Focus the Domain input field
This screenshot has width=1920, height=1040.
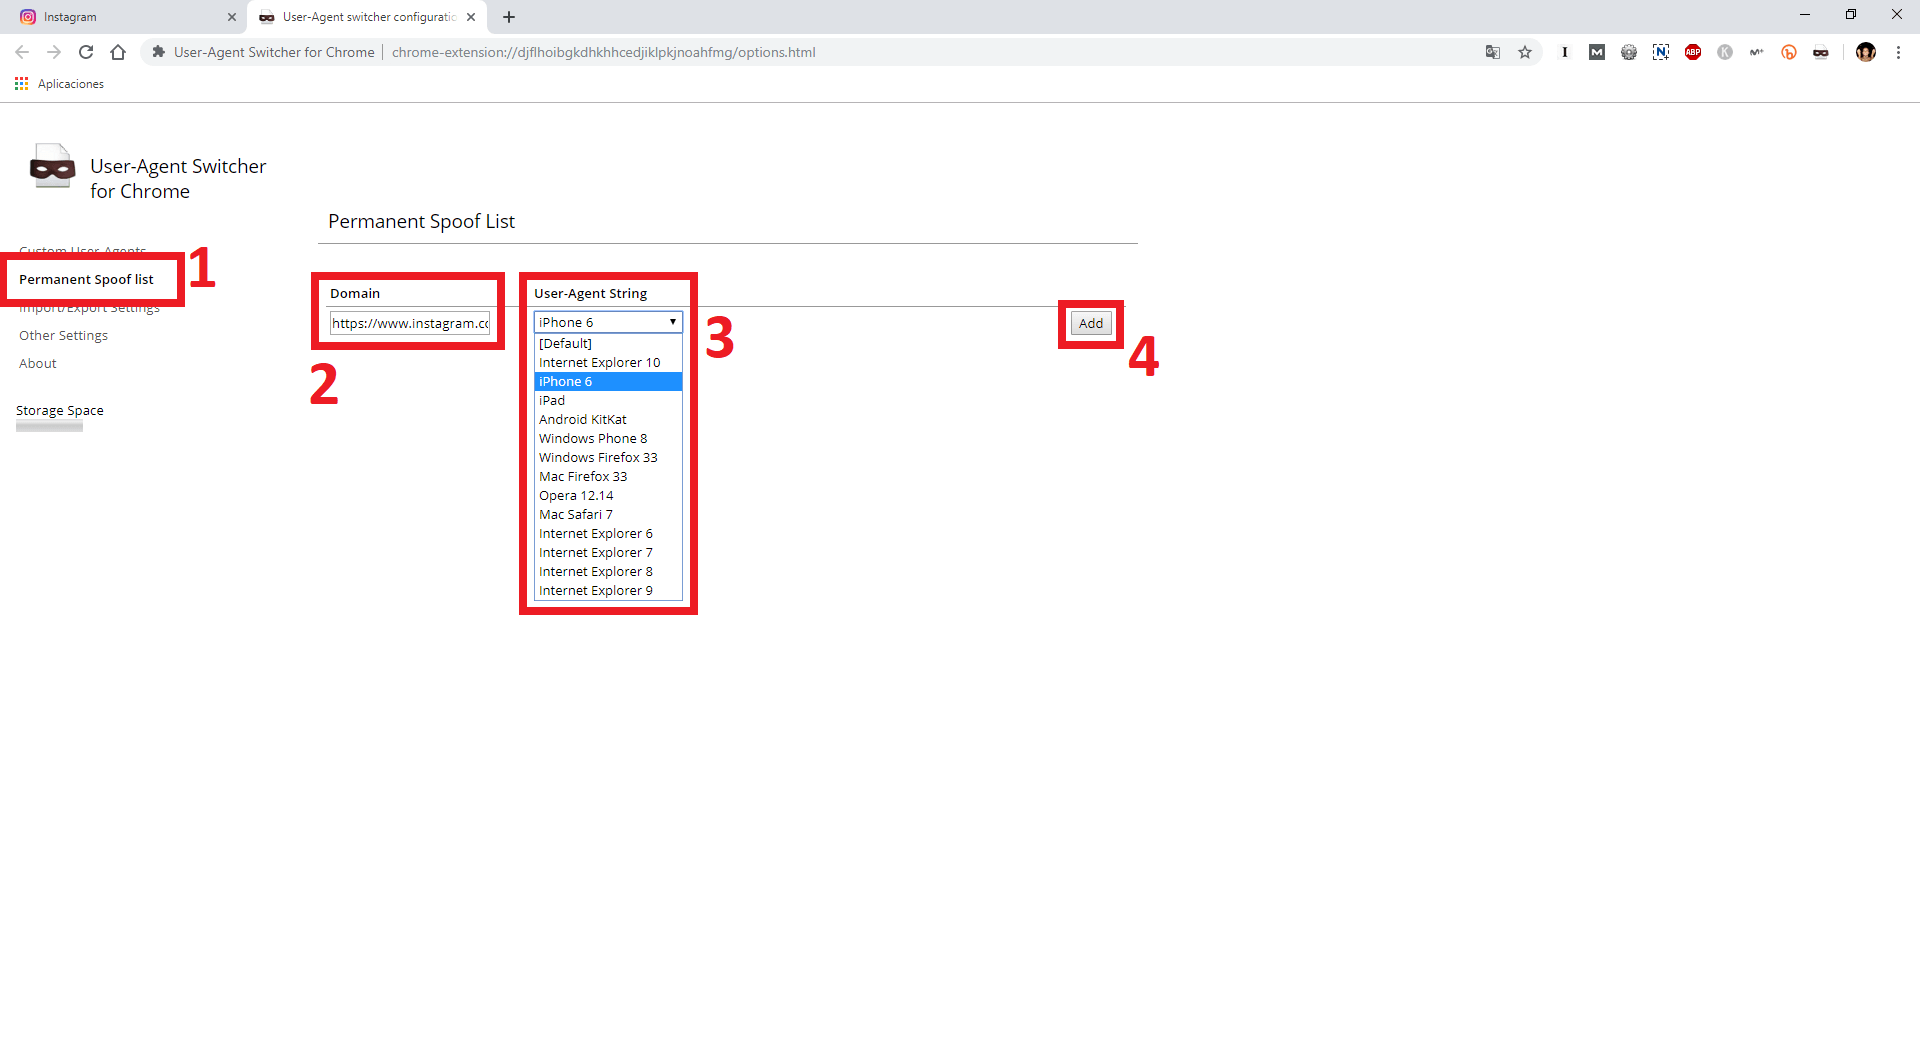410,323
